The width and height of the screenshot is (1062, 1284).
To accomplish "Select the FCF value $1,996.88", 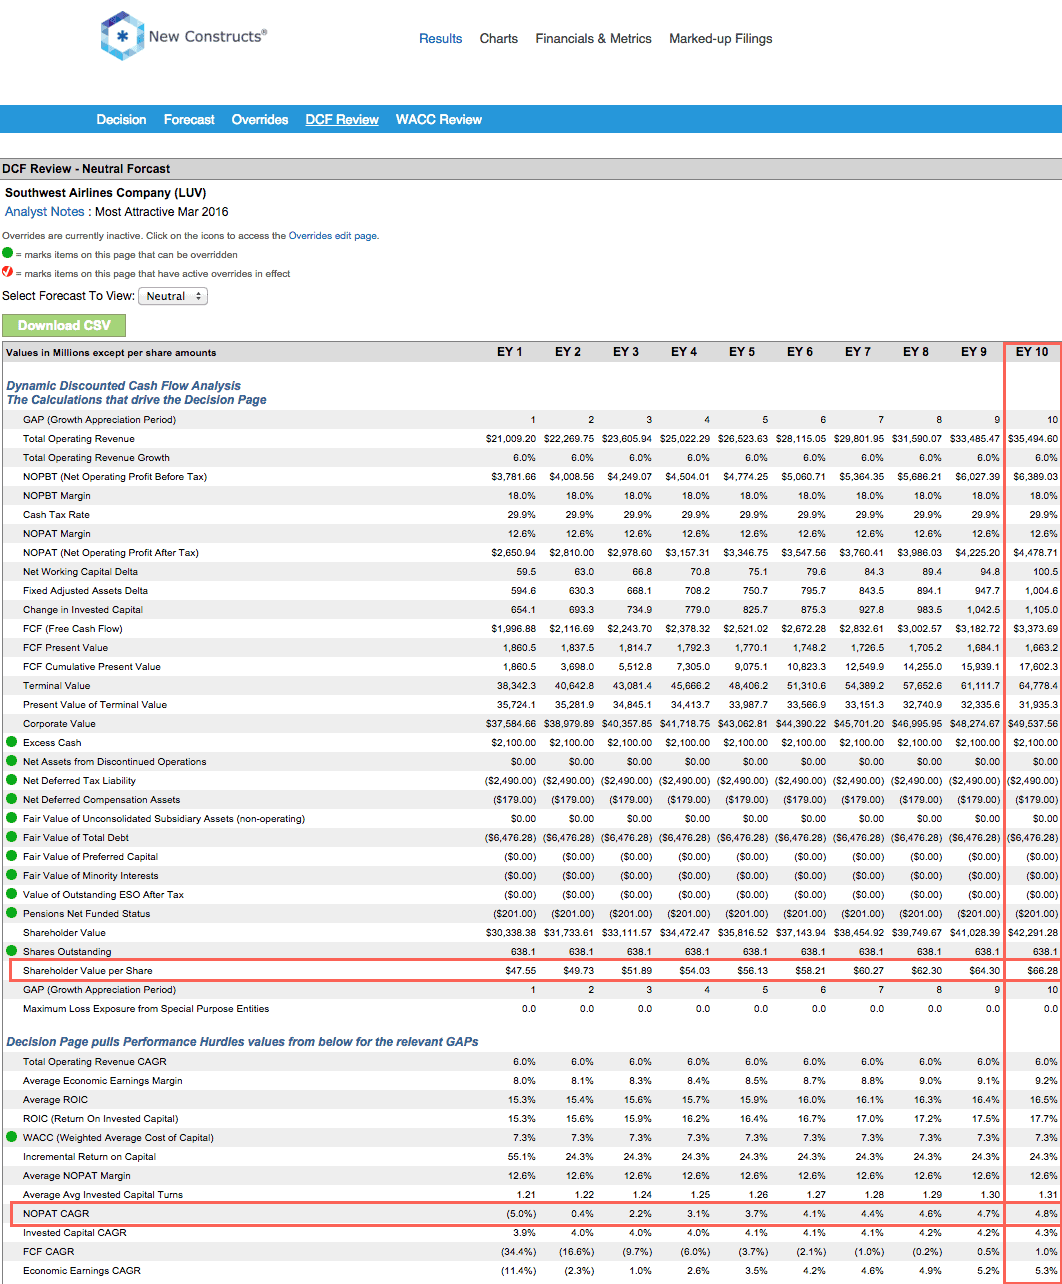I will point(514,629).
